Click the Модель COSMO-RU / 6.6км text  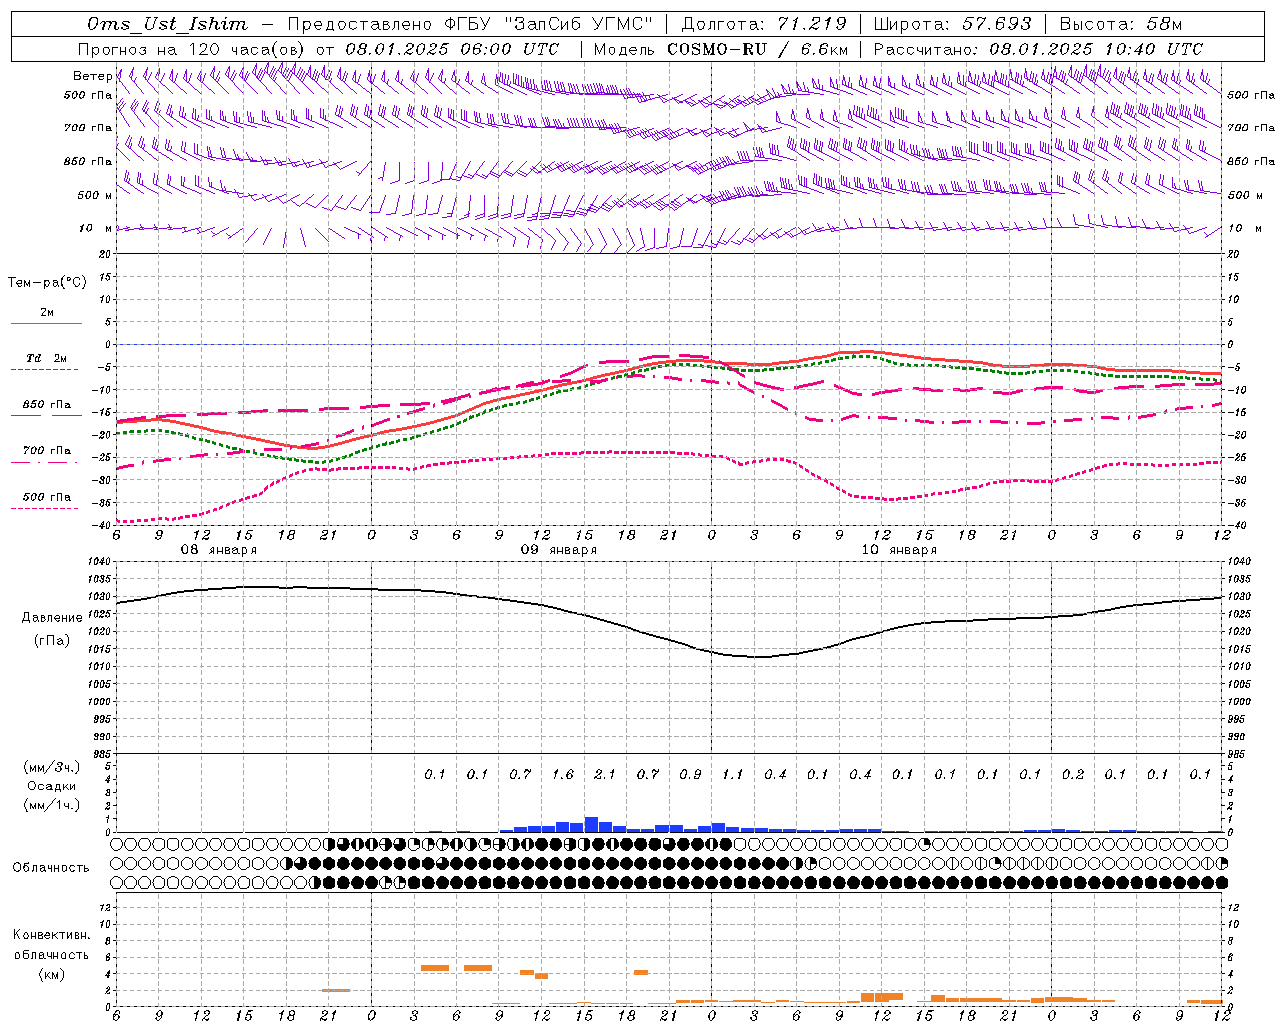pyautogui.click(x=720, y=49)
